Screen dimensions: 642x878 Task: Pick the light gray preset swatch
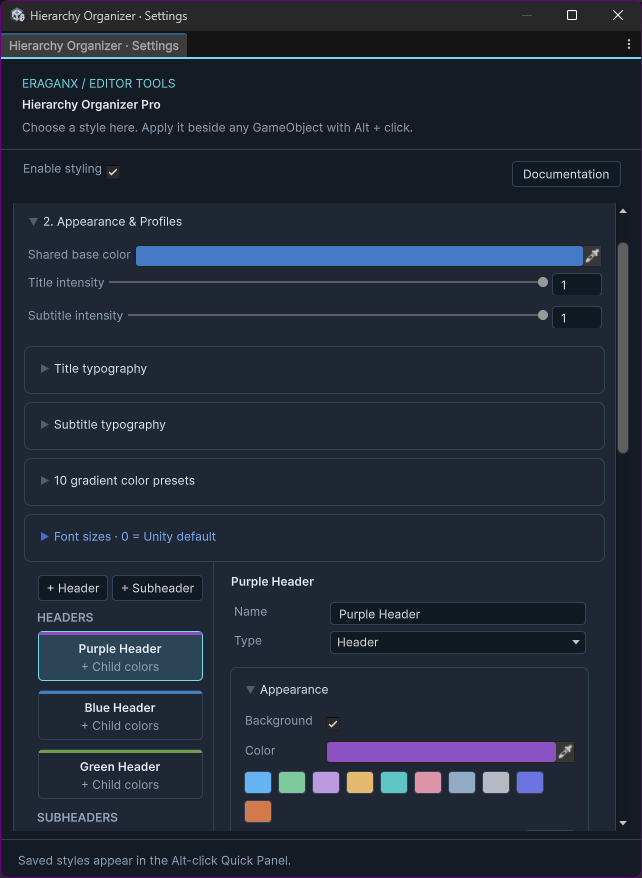496,782
